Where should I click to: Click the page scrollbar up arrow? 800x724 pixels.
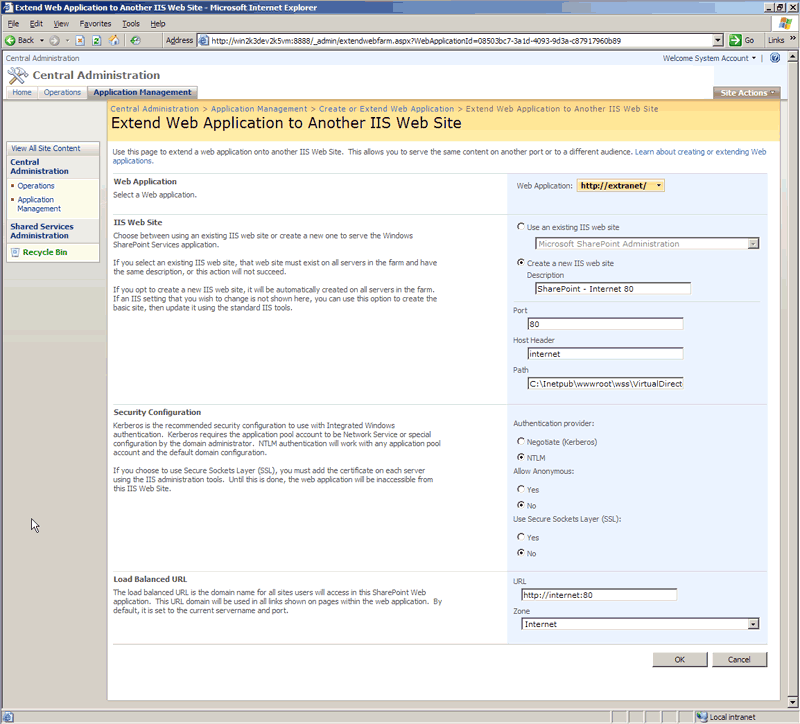792,56
